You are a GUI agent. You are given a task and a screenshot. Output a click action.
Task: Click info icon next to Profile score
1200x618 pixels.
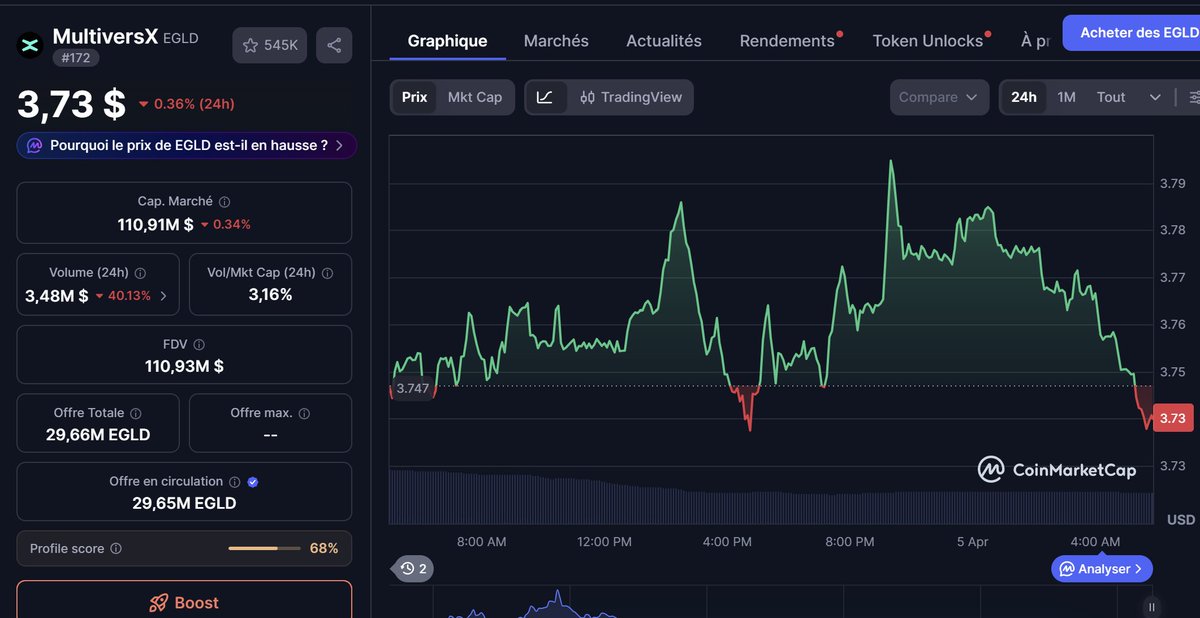116,549
